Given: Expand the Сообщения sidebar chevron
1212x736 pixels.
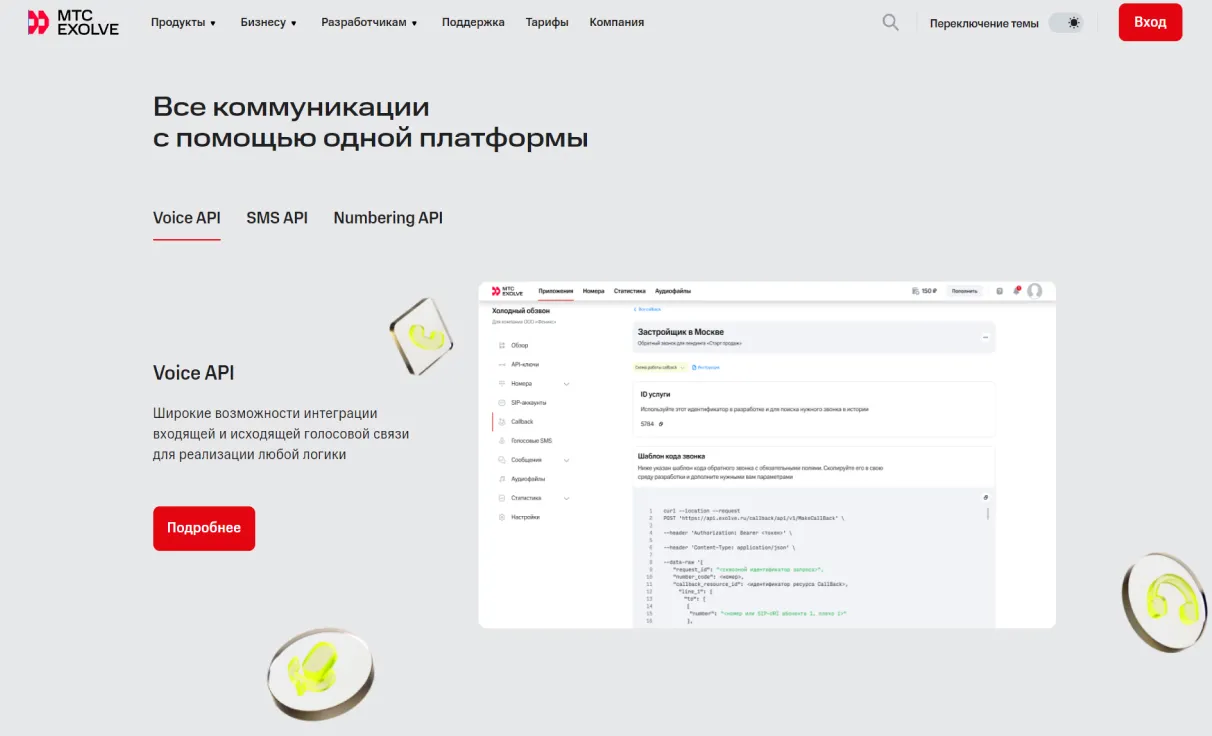Looking at the screenshot, I should [x=567, y=459].
